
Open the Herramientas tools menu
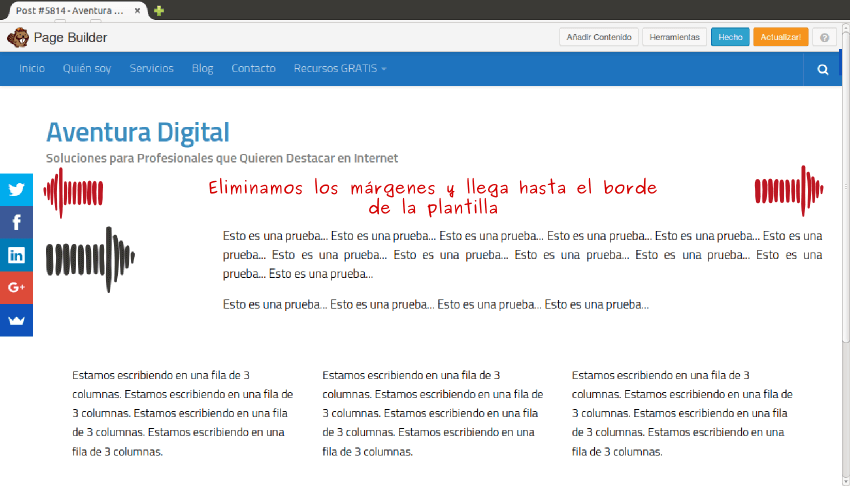tap(674, 37)
